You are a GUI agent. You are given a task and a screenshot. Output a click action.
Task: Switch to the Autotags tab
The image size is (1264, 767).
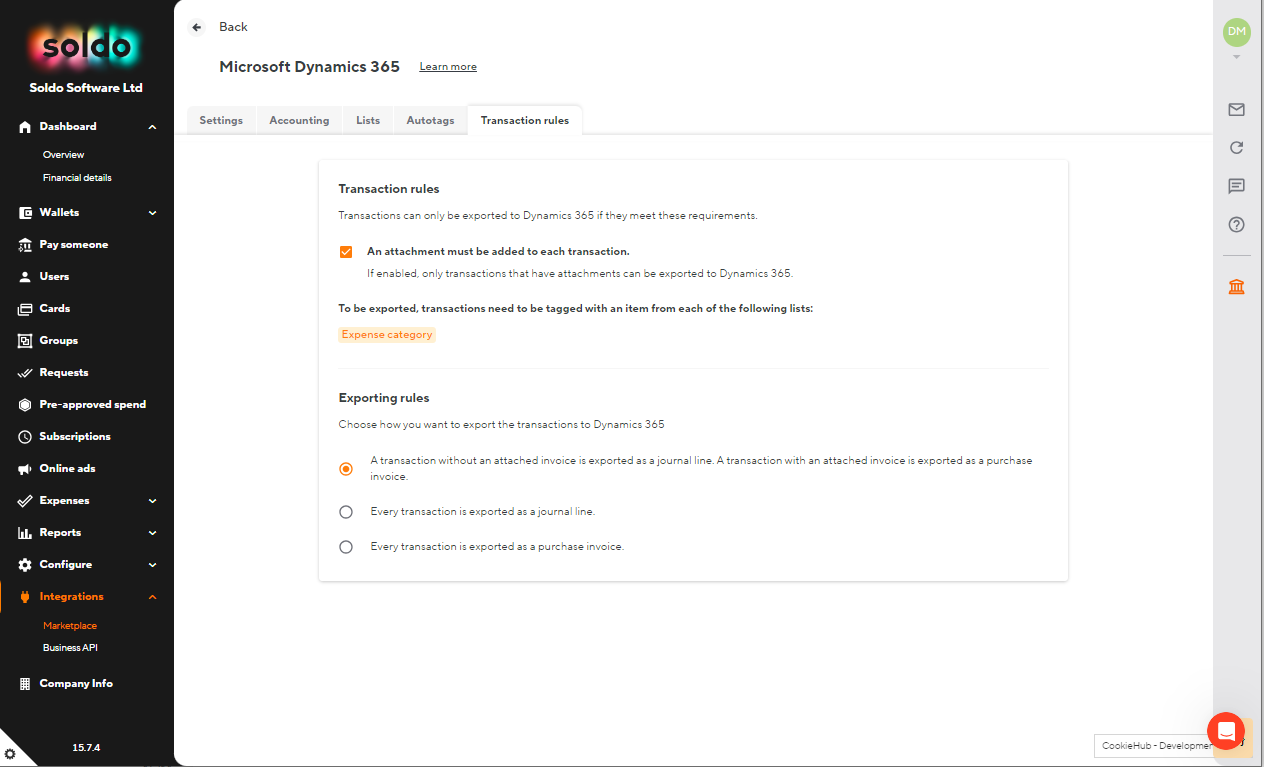pos(430,120)
